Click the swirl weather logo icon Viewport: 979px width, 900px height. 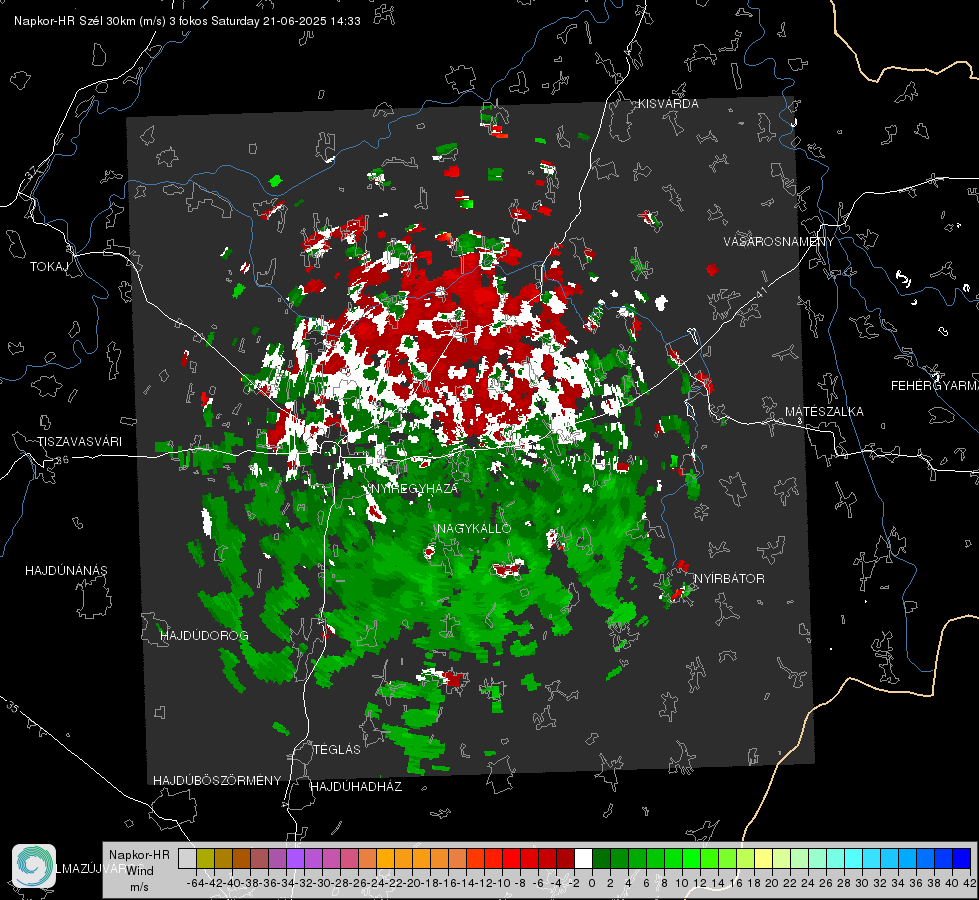coord(34,866)
